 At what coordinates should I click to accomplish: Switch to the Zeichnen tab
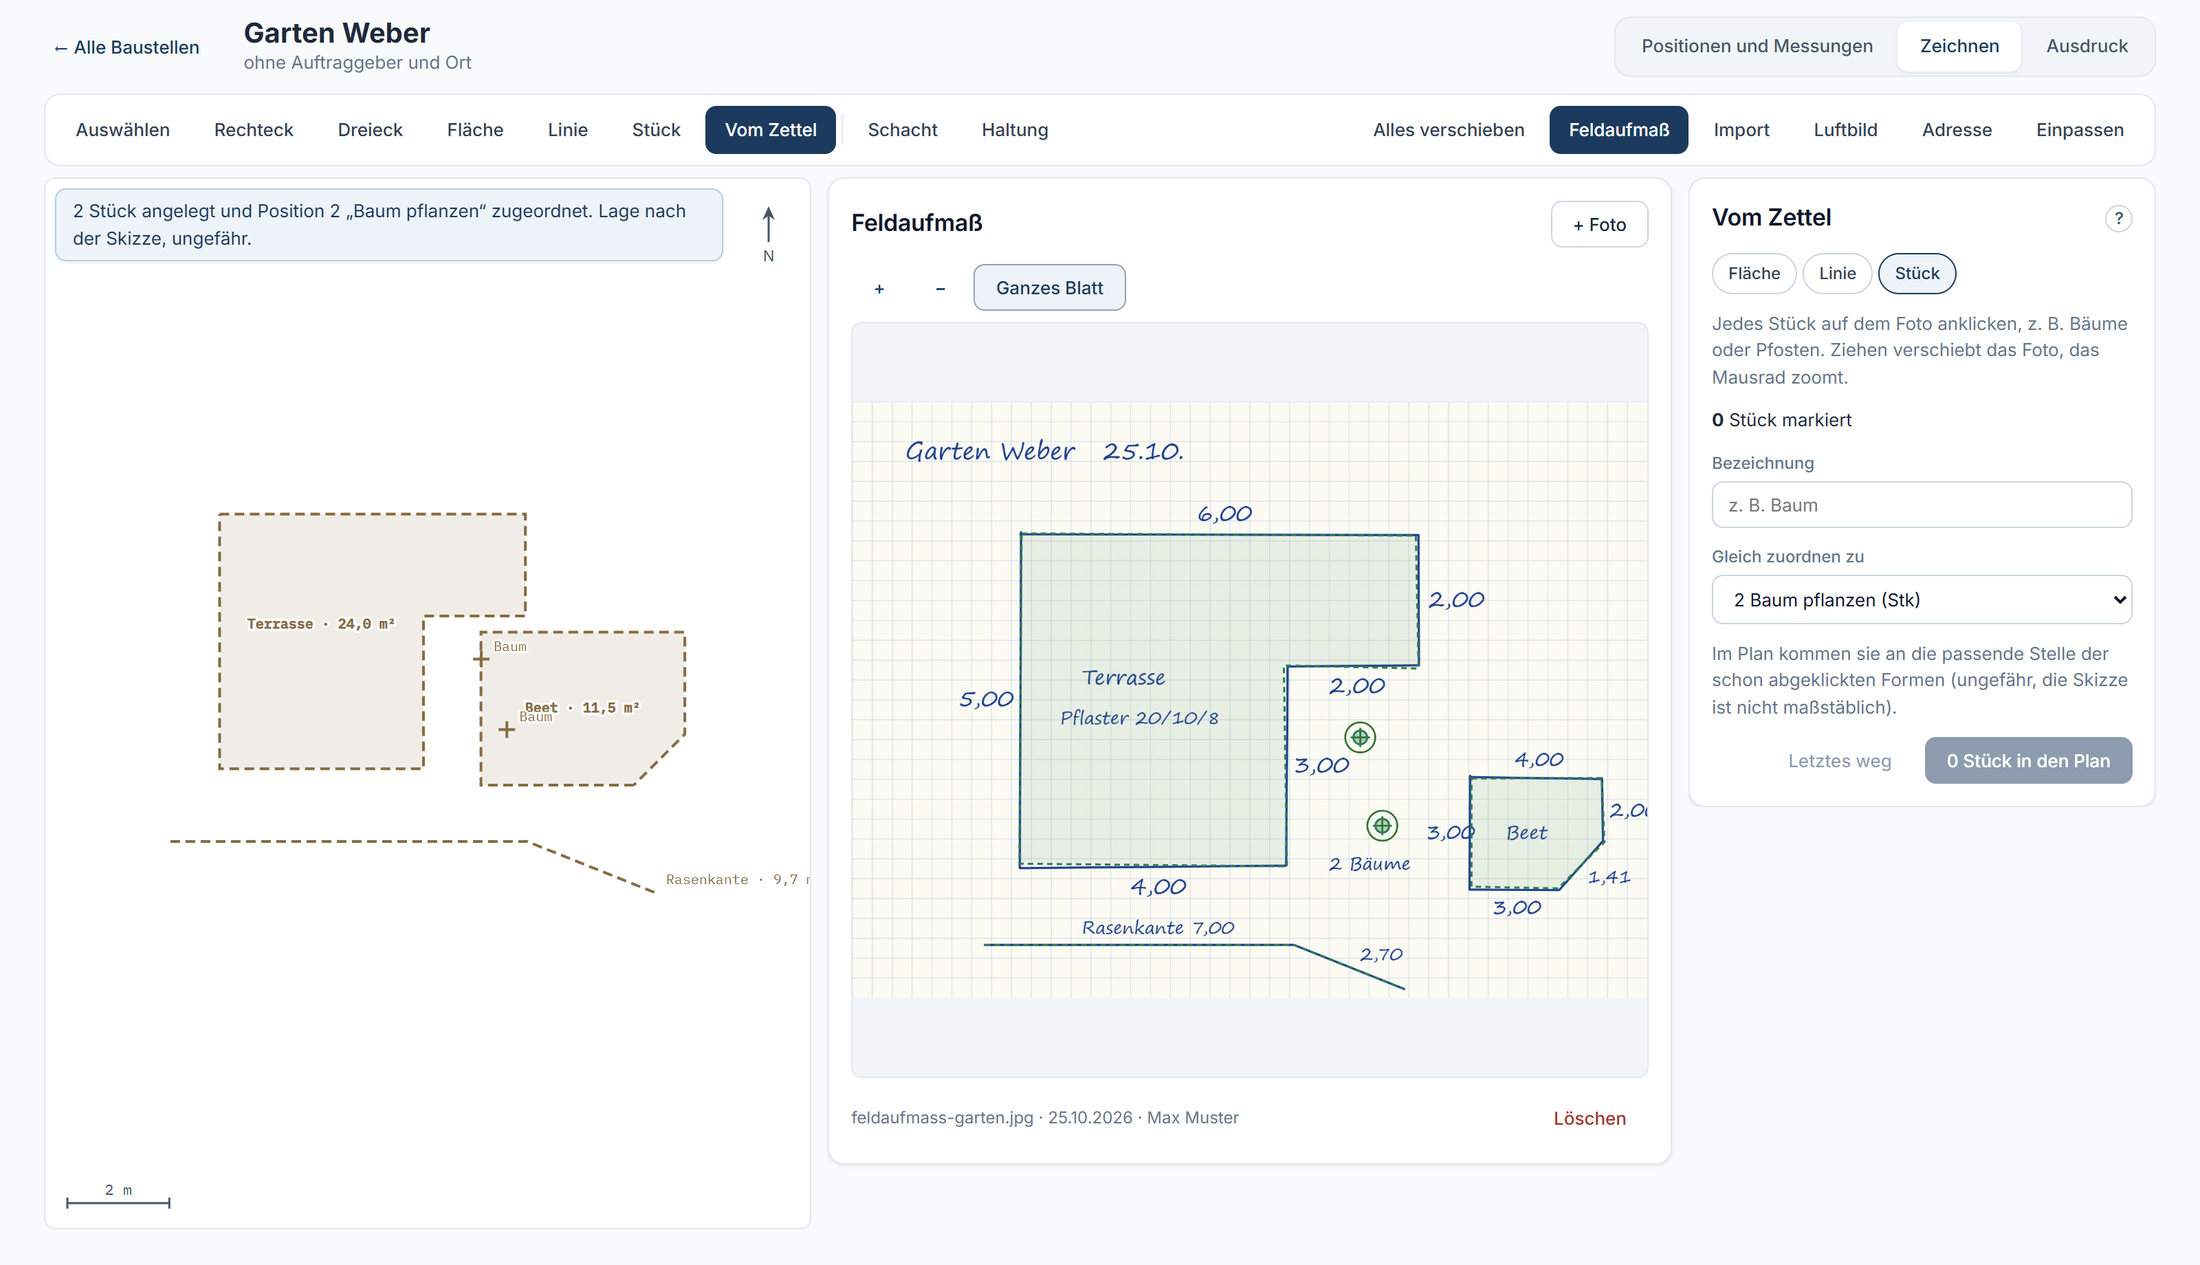coord(1959,46)
